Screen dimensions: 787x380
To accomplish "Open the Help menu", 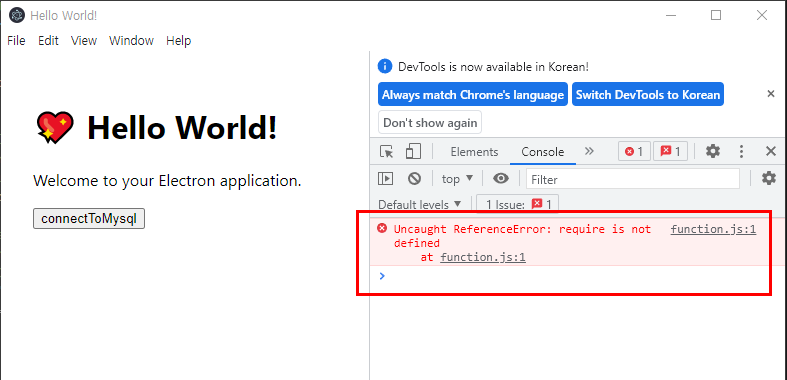I will tap(179, 41).
